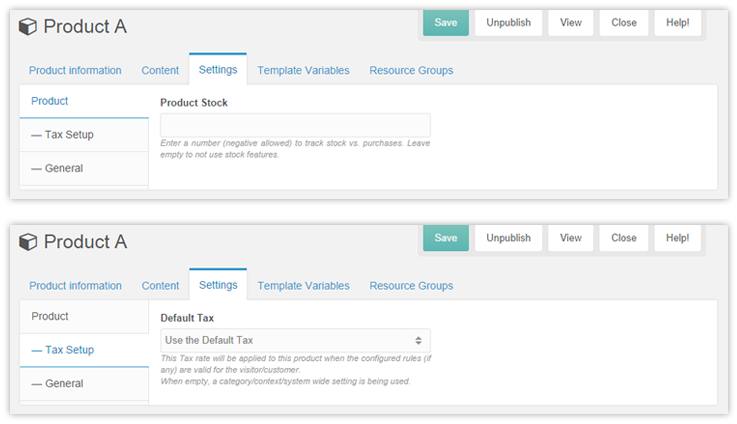Image resolution: width=737 pixels, height=424 pixels.
Task: Switch to Product information tab in upper panel
Action: (x=75, y=71)
